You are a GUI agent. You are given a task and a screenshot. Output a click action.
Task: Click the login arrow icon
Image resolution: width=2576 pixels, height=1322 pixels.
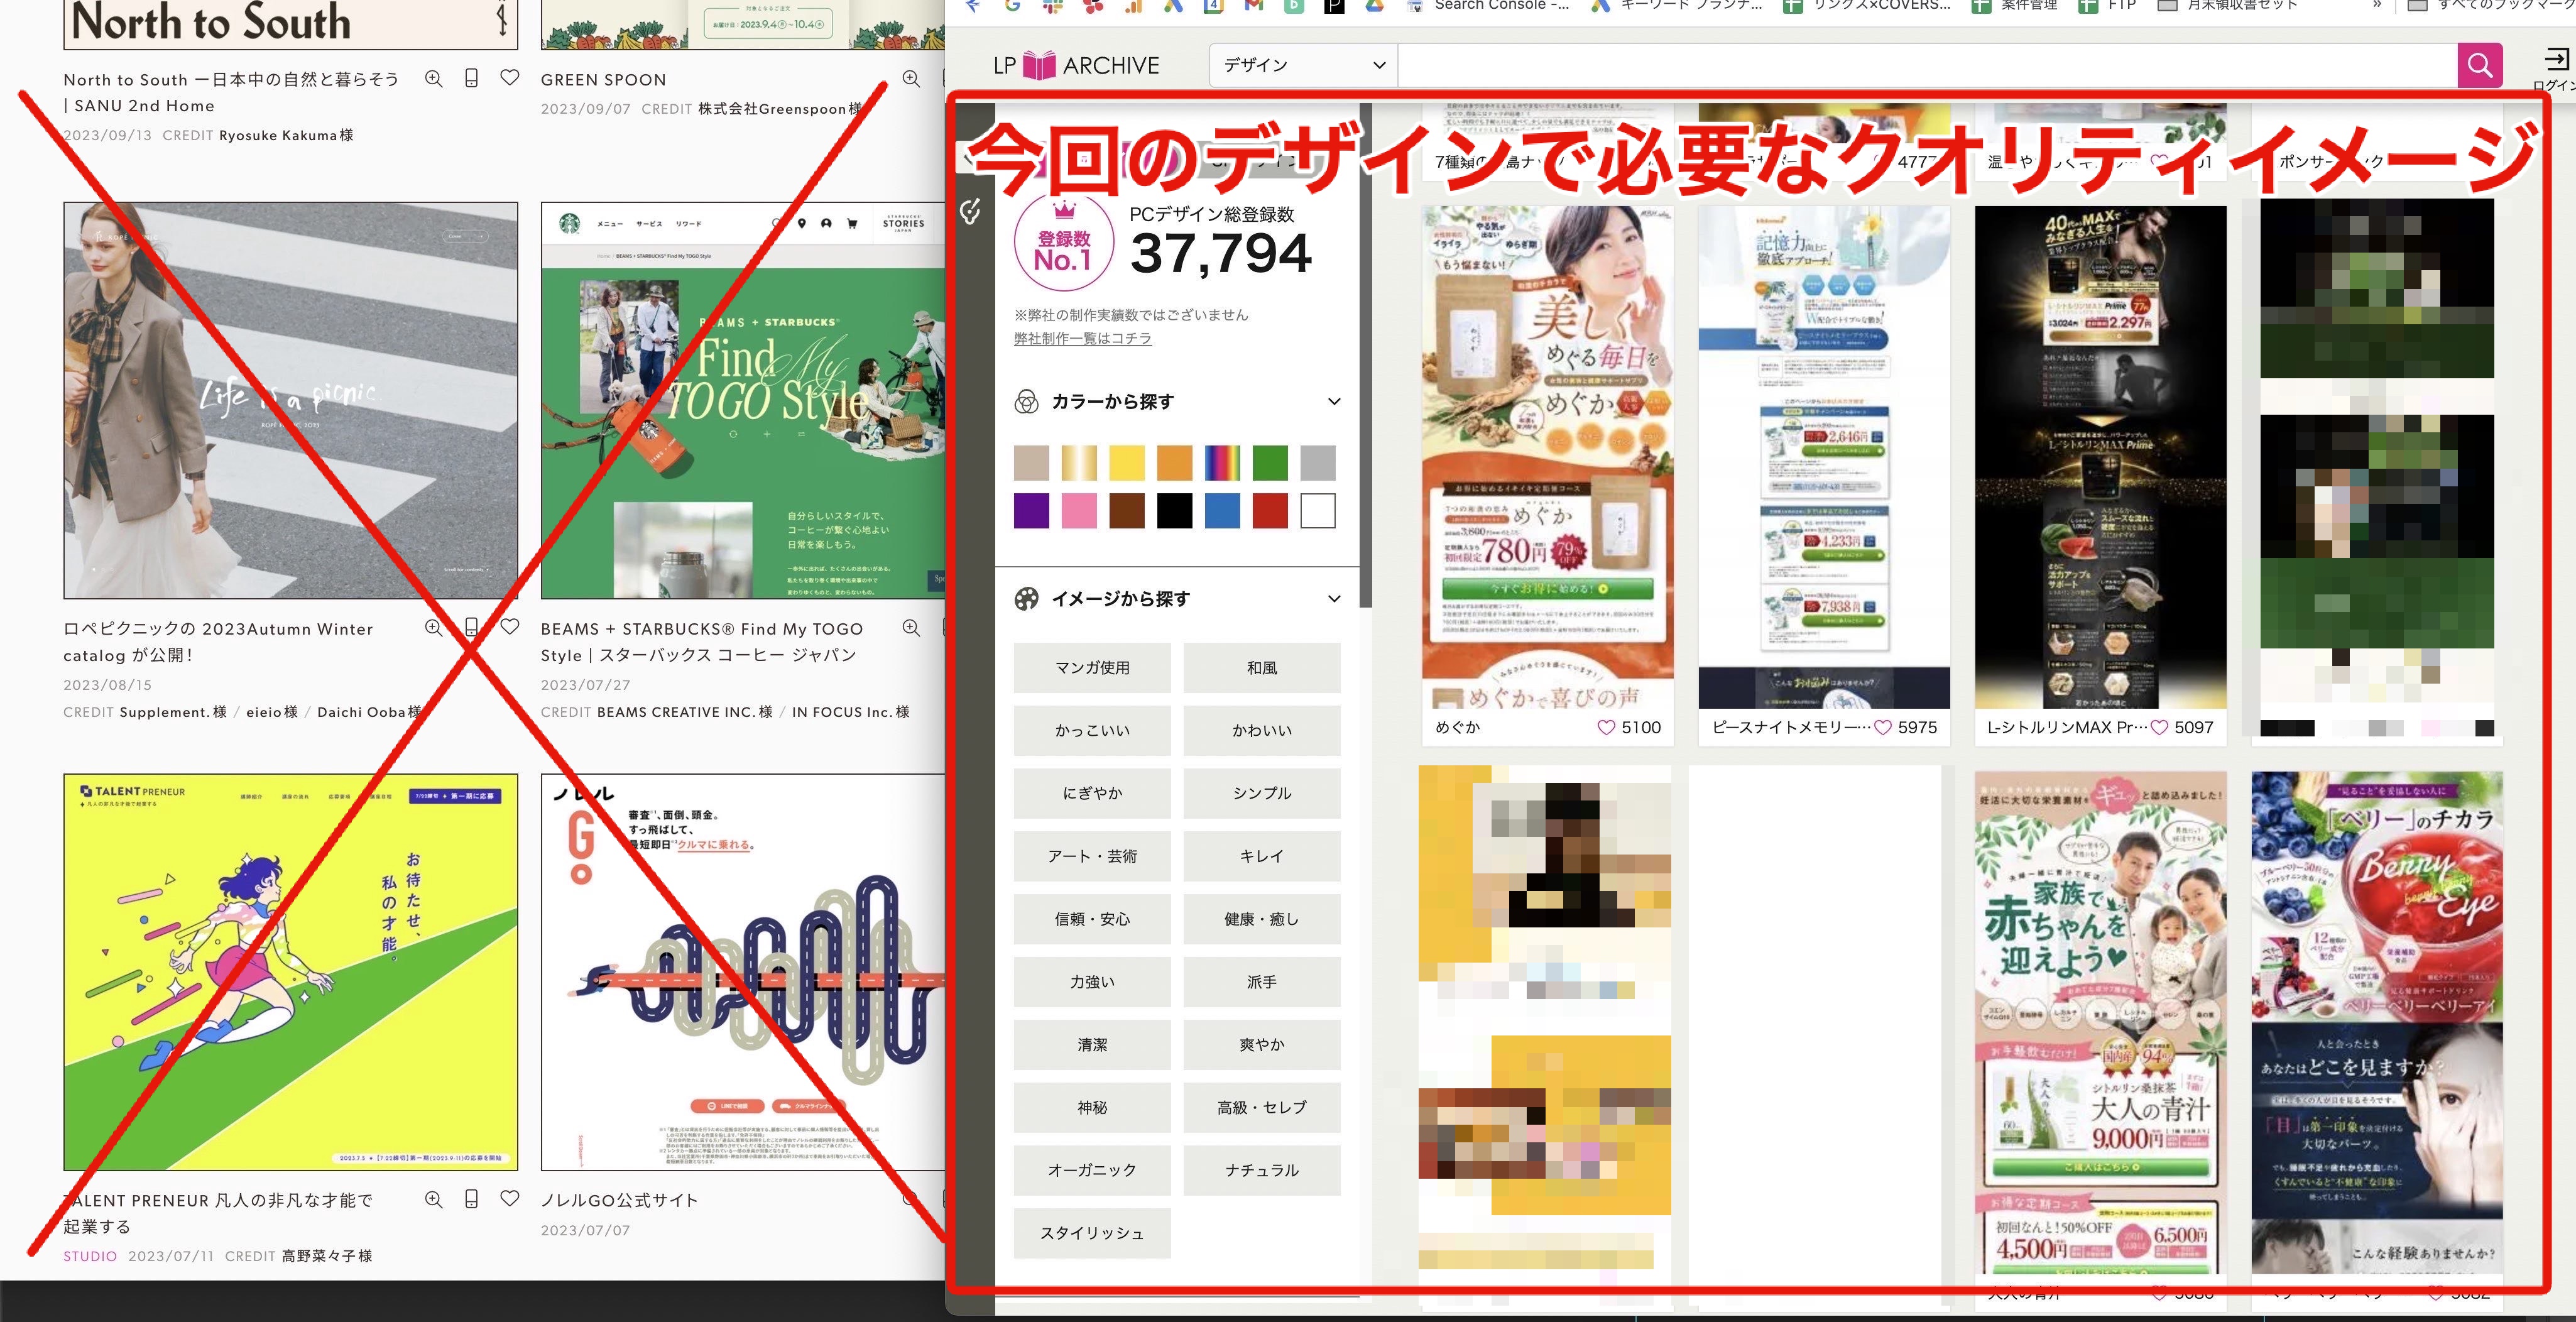[x=2556, y=59]
